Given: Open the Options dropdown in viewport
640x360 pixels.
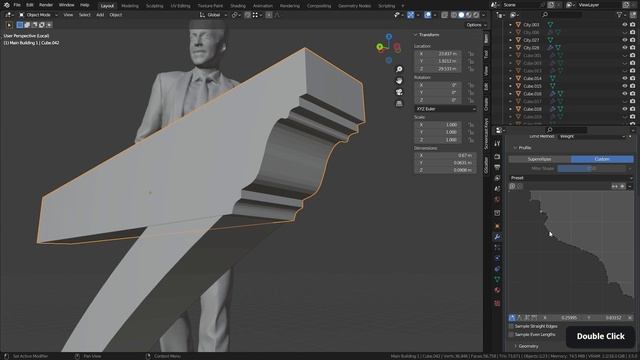Looking at the screenshot, I should tap(476, 25).
